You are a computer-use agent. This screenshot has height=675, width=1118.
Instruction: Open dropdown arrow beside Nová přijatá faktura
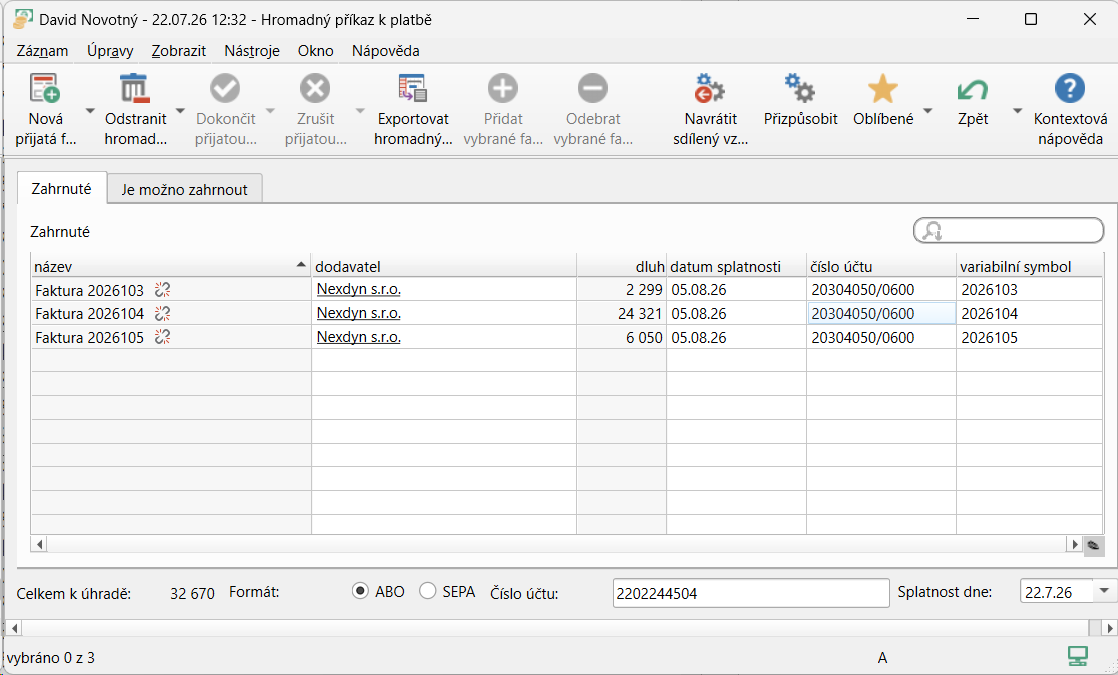coord(90,110)
